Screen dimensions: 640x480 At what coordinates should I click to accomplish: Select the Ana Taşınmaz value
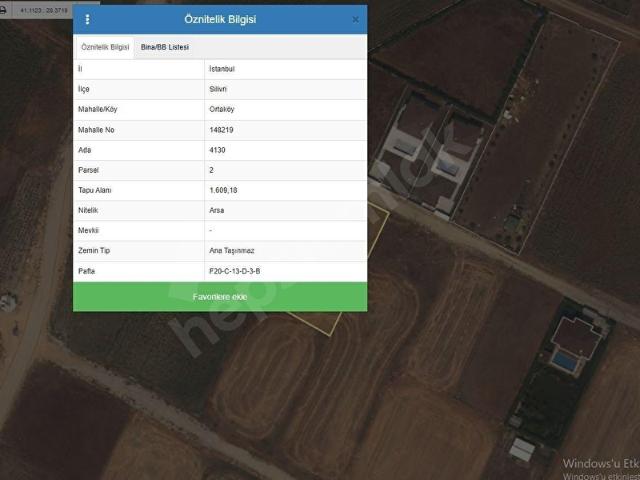231,251
